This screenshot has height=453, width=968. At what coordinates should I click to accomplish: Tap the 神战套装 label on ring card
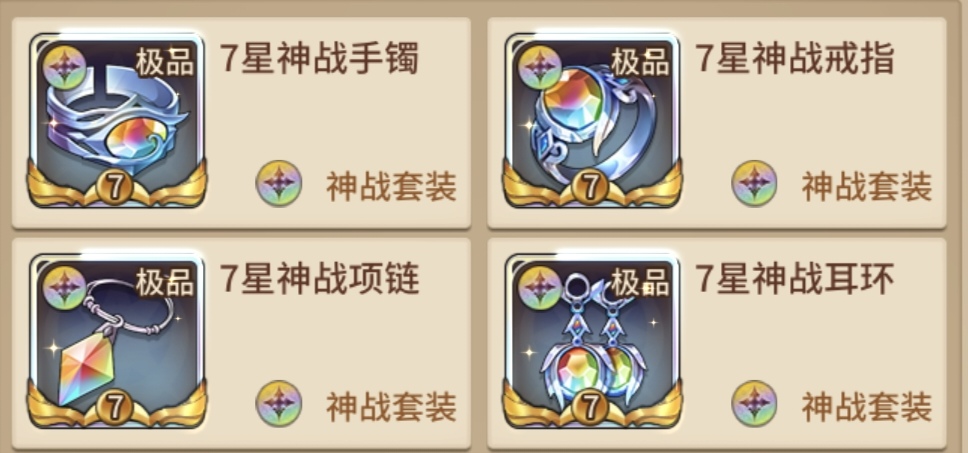[867, 186]
